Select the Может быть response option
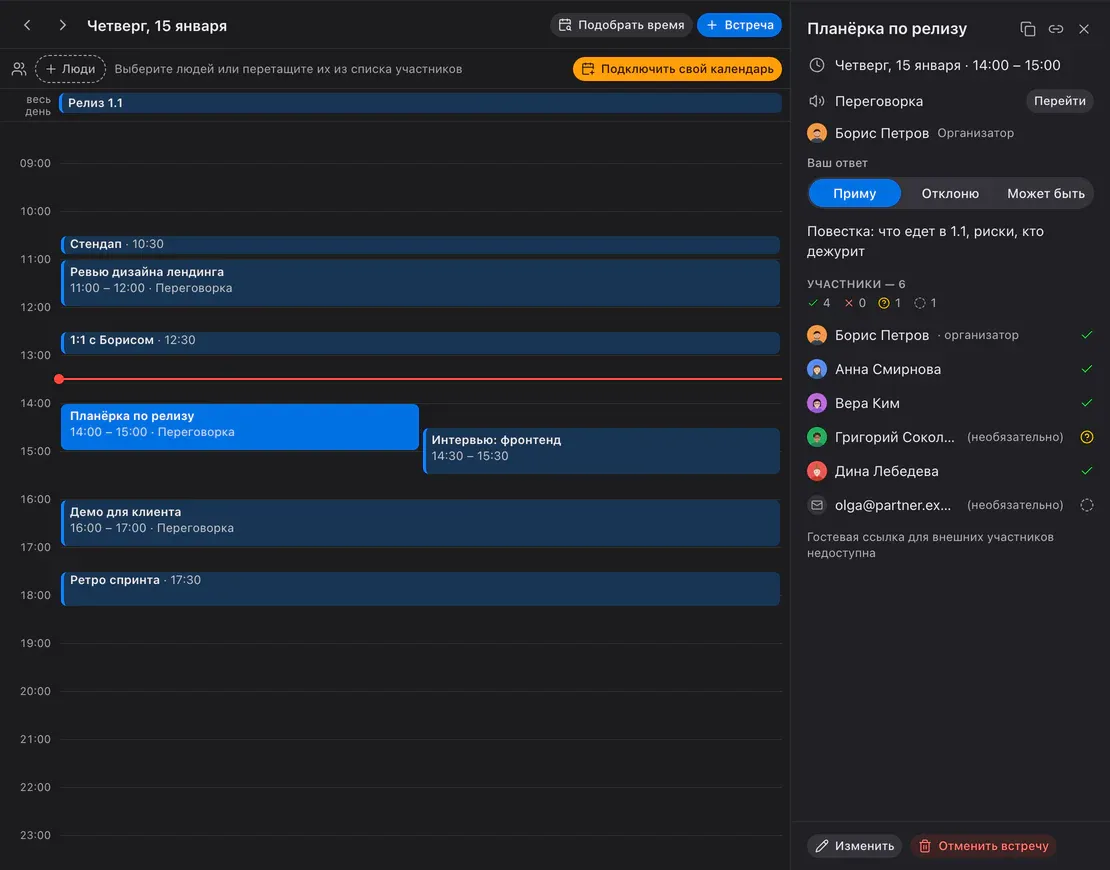The image size is (1110, 870). 1046,193
